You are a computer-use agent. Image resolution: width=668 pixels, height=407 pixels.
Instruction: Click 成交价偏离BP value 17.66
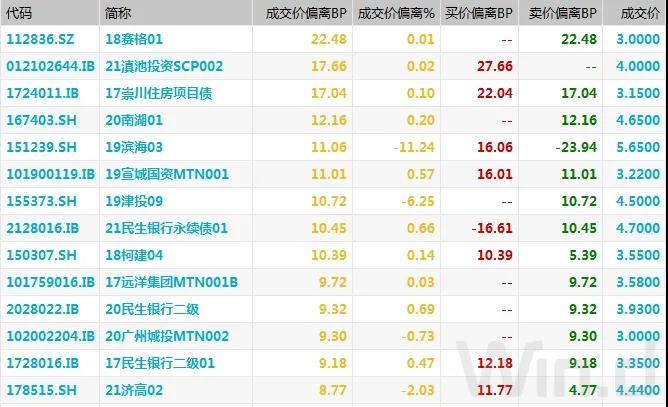[328, 66]
